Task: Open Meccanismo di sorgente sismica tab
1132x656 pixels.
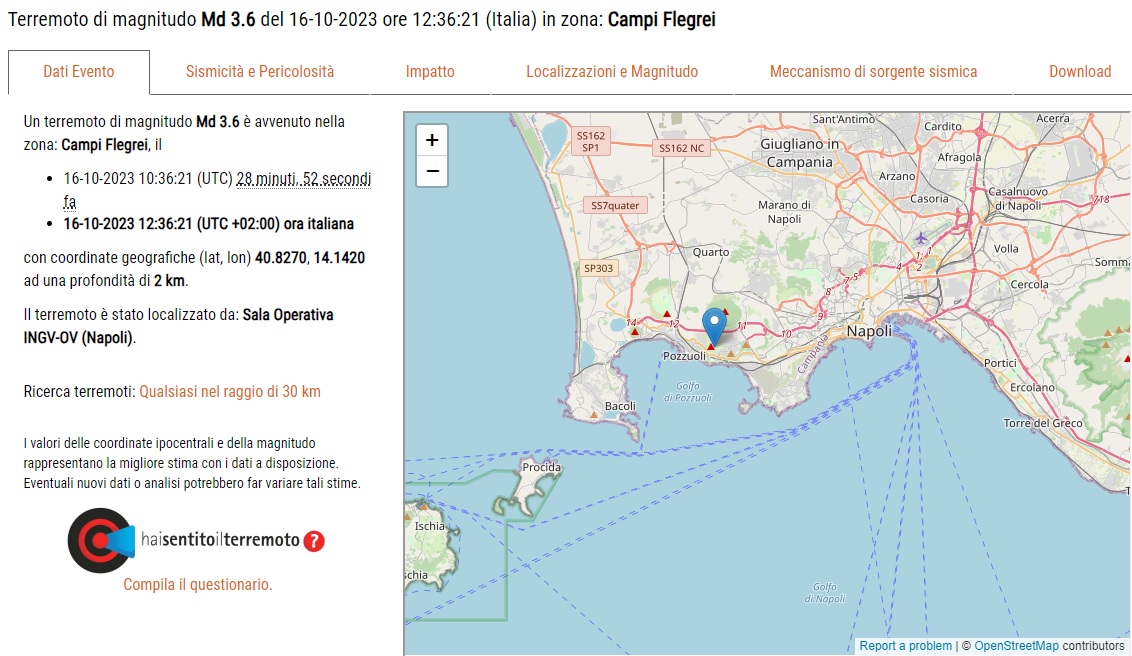Action: pyautogui.click(x=873, y=72)
